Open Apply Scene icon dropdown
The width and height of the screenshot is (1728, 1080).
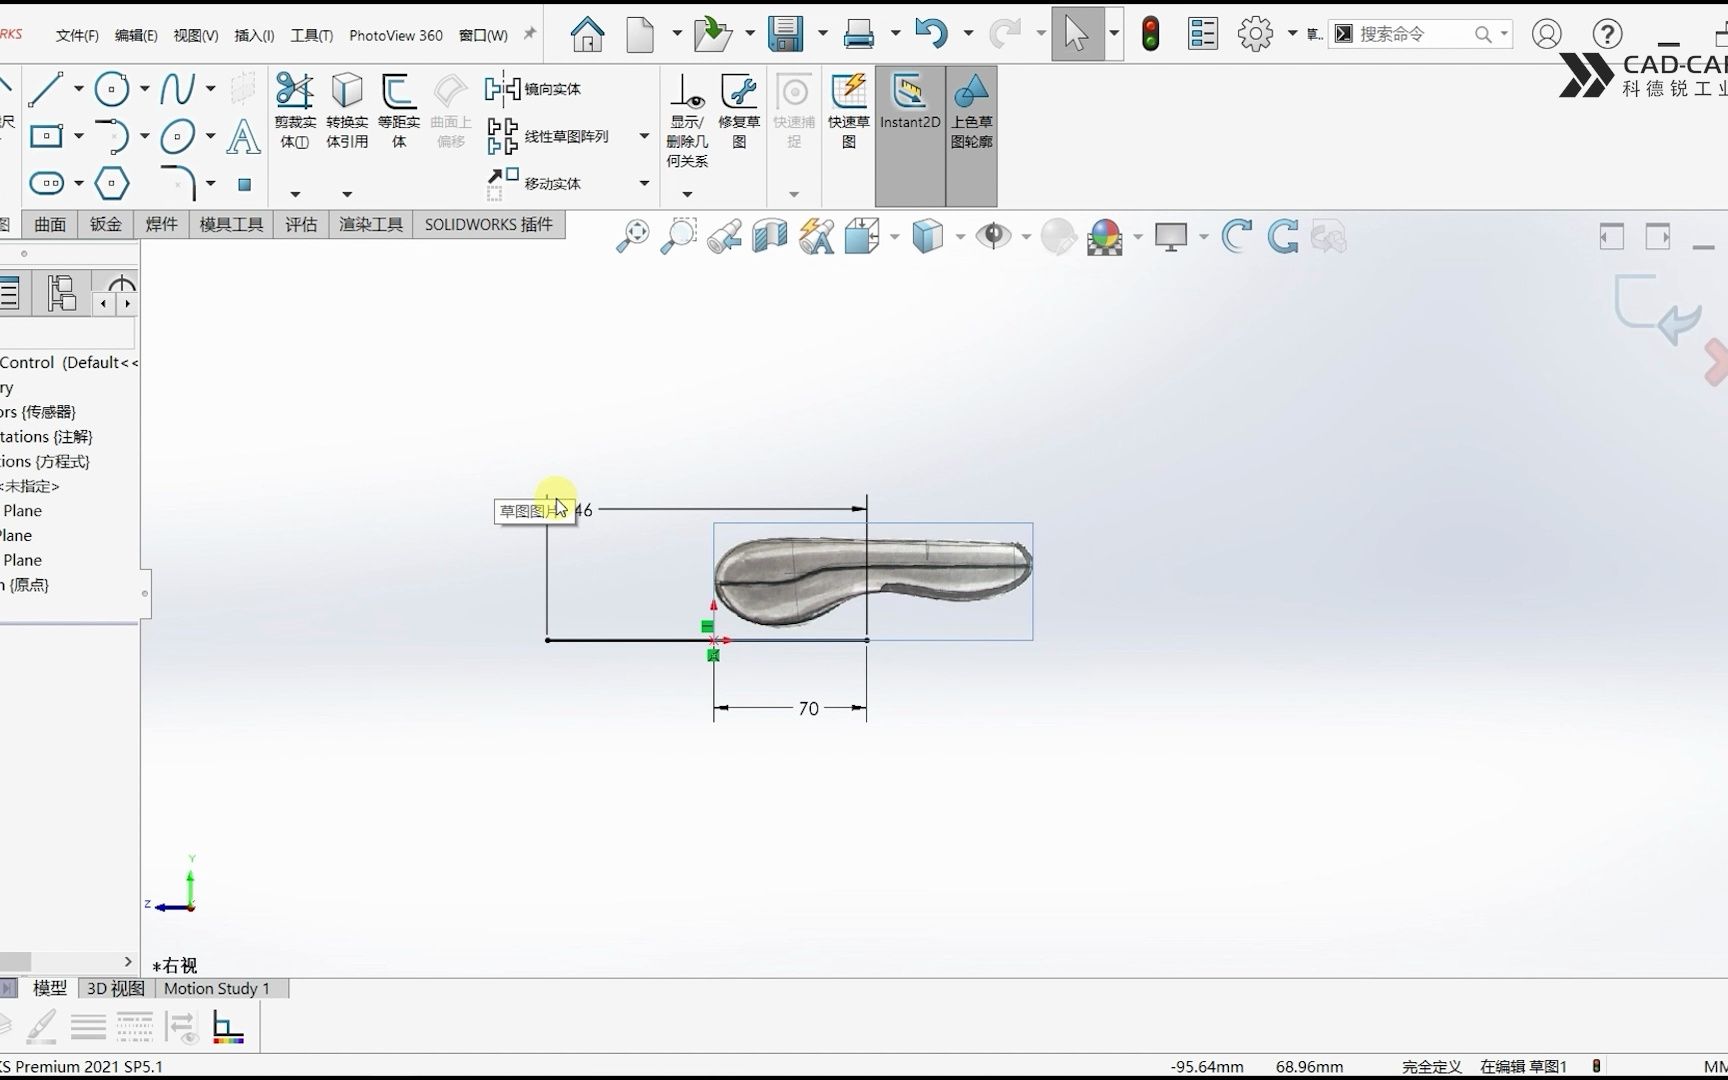[x=1138, y=237]
